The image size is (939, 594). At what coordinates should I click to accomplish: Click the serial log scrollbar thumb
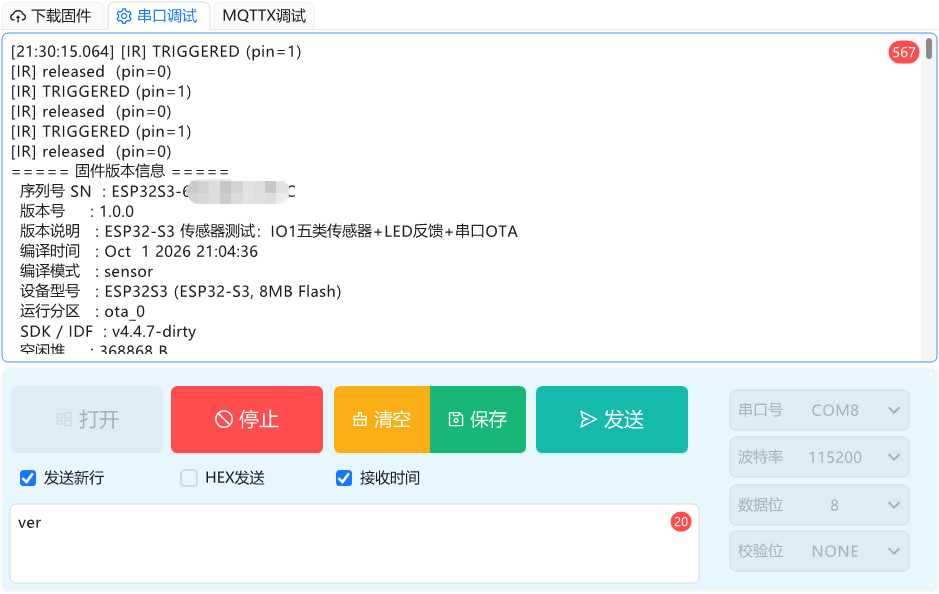[929, 48]
